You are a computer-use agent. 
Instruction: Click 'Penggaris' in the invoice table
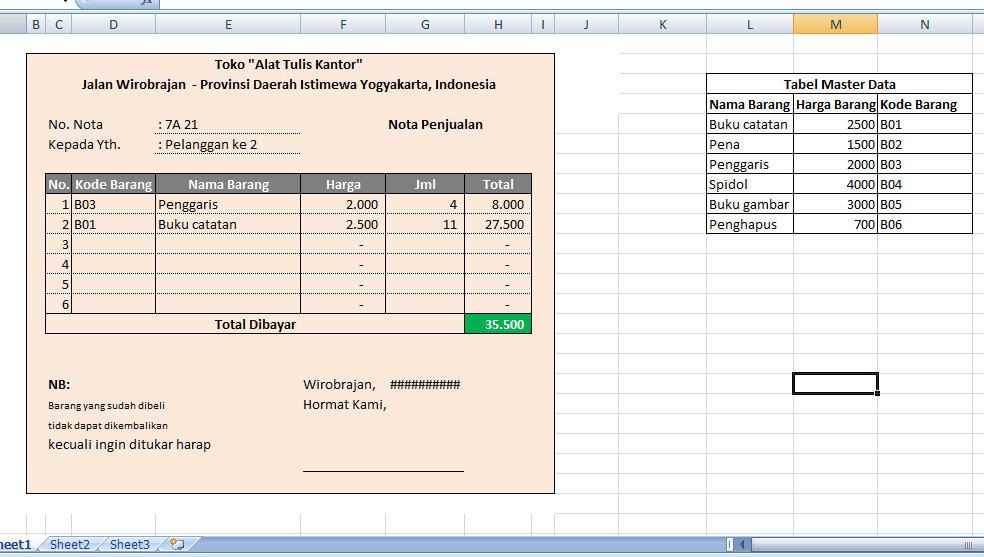(x=228, y=204)
